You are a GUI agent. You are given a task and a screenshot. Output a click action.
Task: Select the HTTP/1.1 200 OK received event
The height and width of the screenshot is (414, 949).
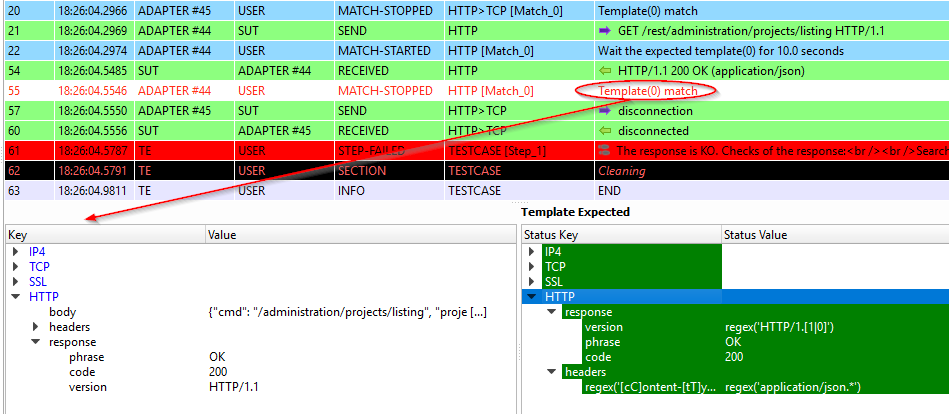pyautogui.click(x=476, y=71)
